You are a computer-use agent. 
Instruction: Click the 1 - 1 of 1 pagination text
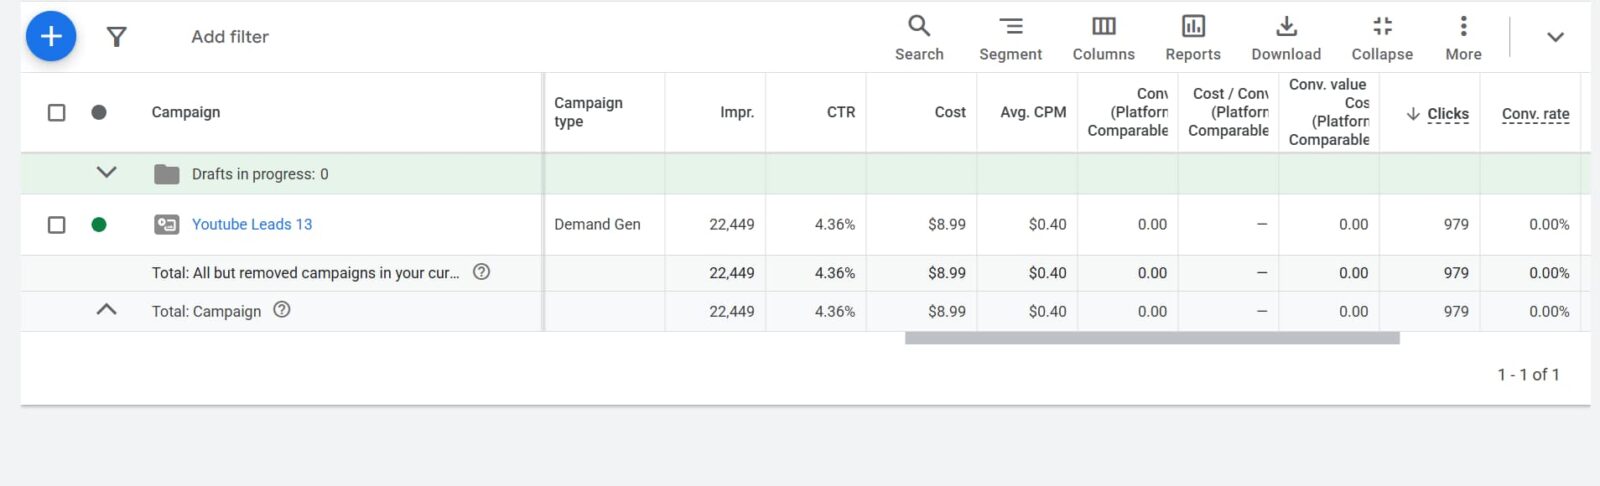click(x=1528, y=374)
